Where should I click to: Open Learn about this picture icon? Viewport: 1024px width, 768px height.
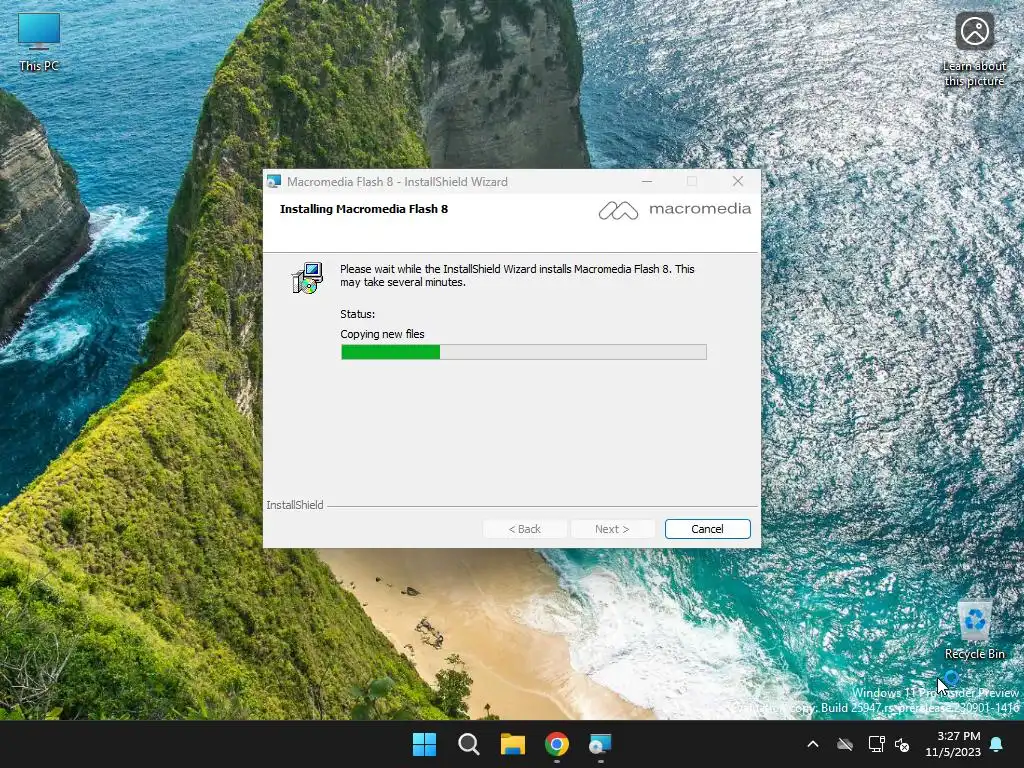tap(974, 49)
